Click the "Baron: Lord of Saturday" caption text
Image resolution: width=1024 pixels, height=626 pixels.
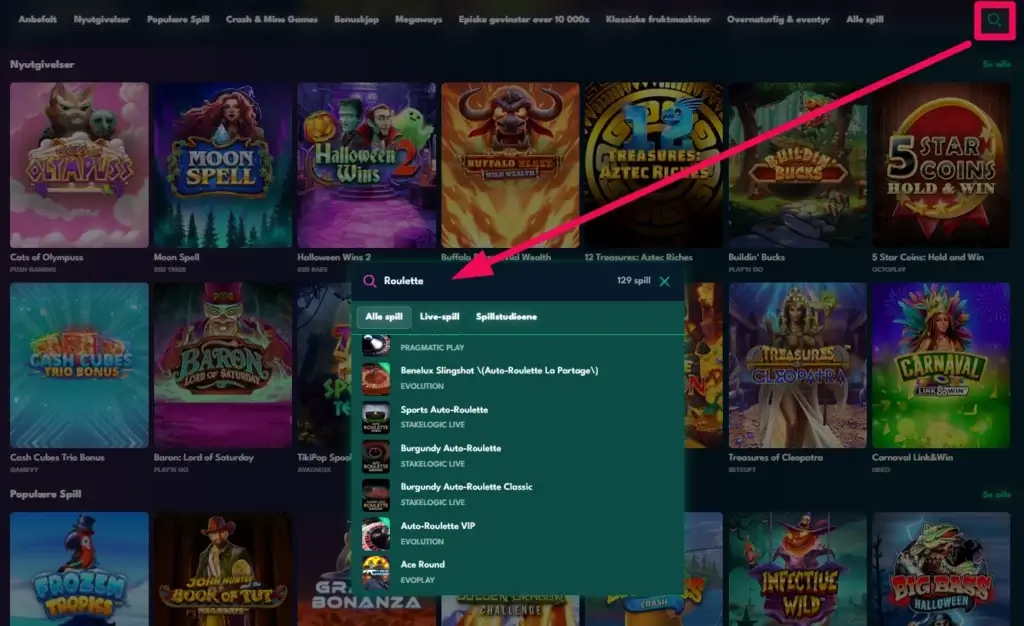(x=203, y=458)
